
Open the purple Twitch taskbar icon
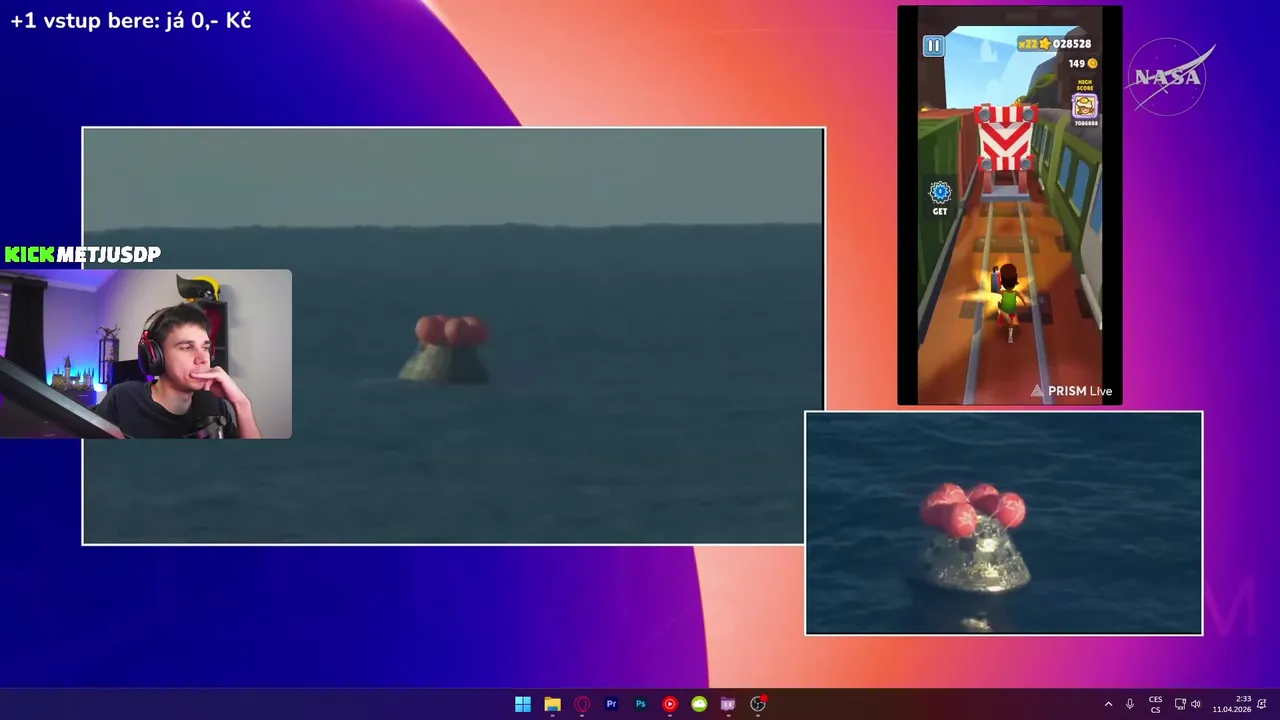(728, 704)
